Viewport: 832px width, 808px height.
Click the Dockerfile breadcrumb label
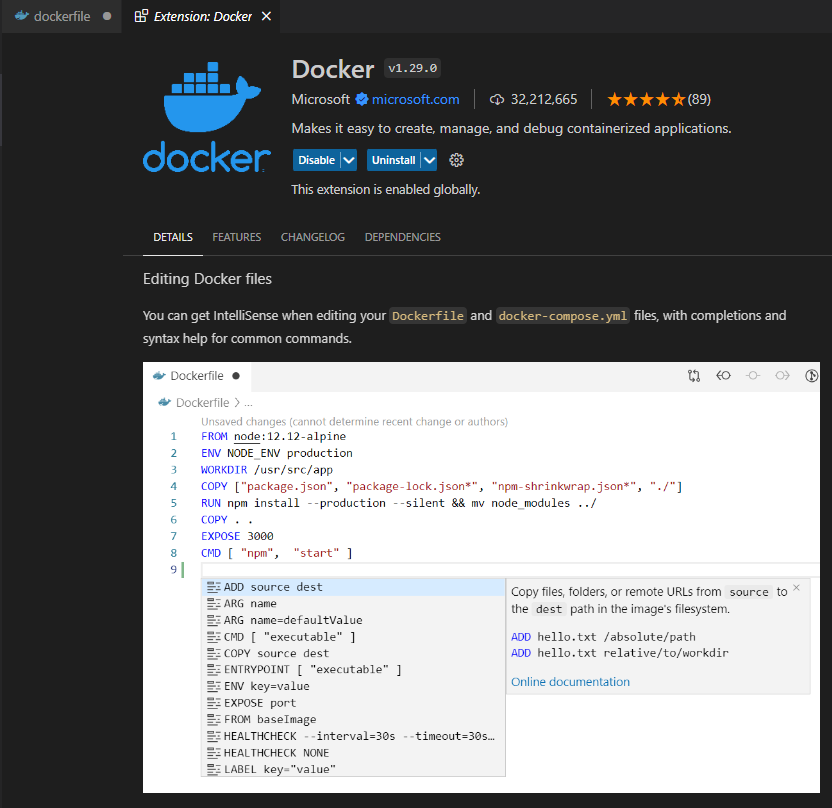(x=203, y=403)
